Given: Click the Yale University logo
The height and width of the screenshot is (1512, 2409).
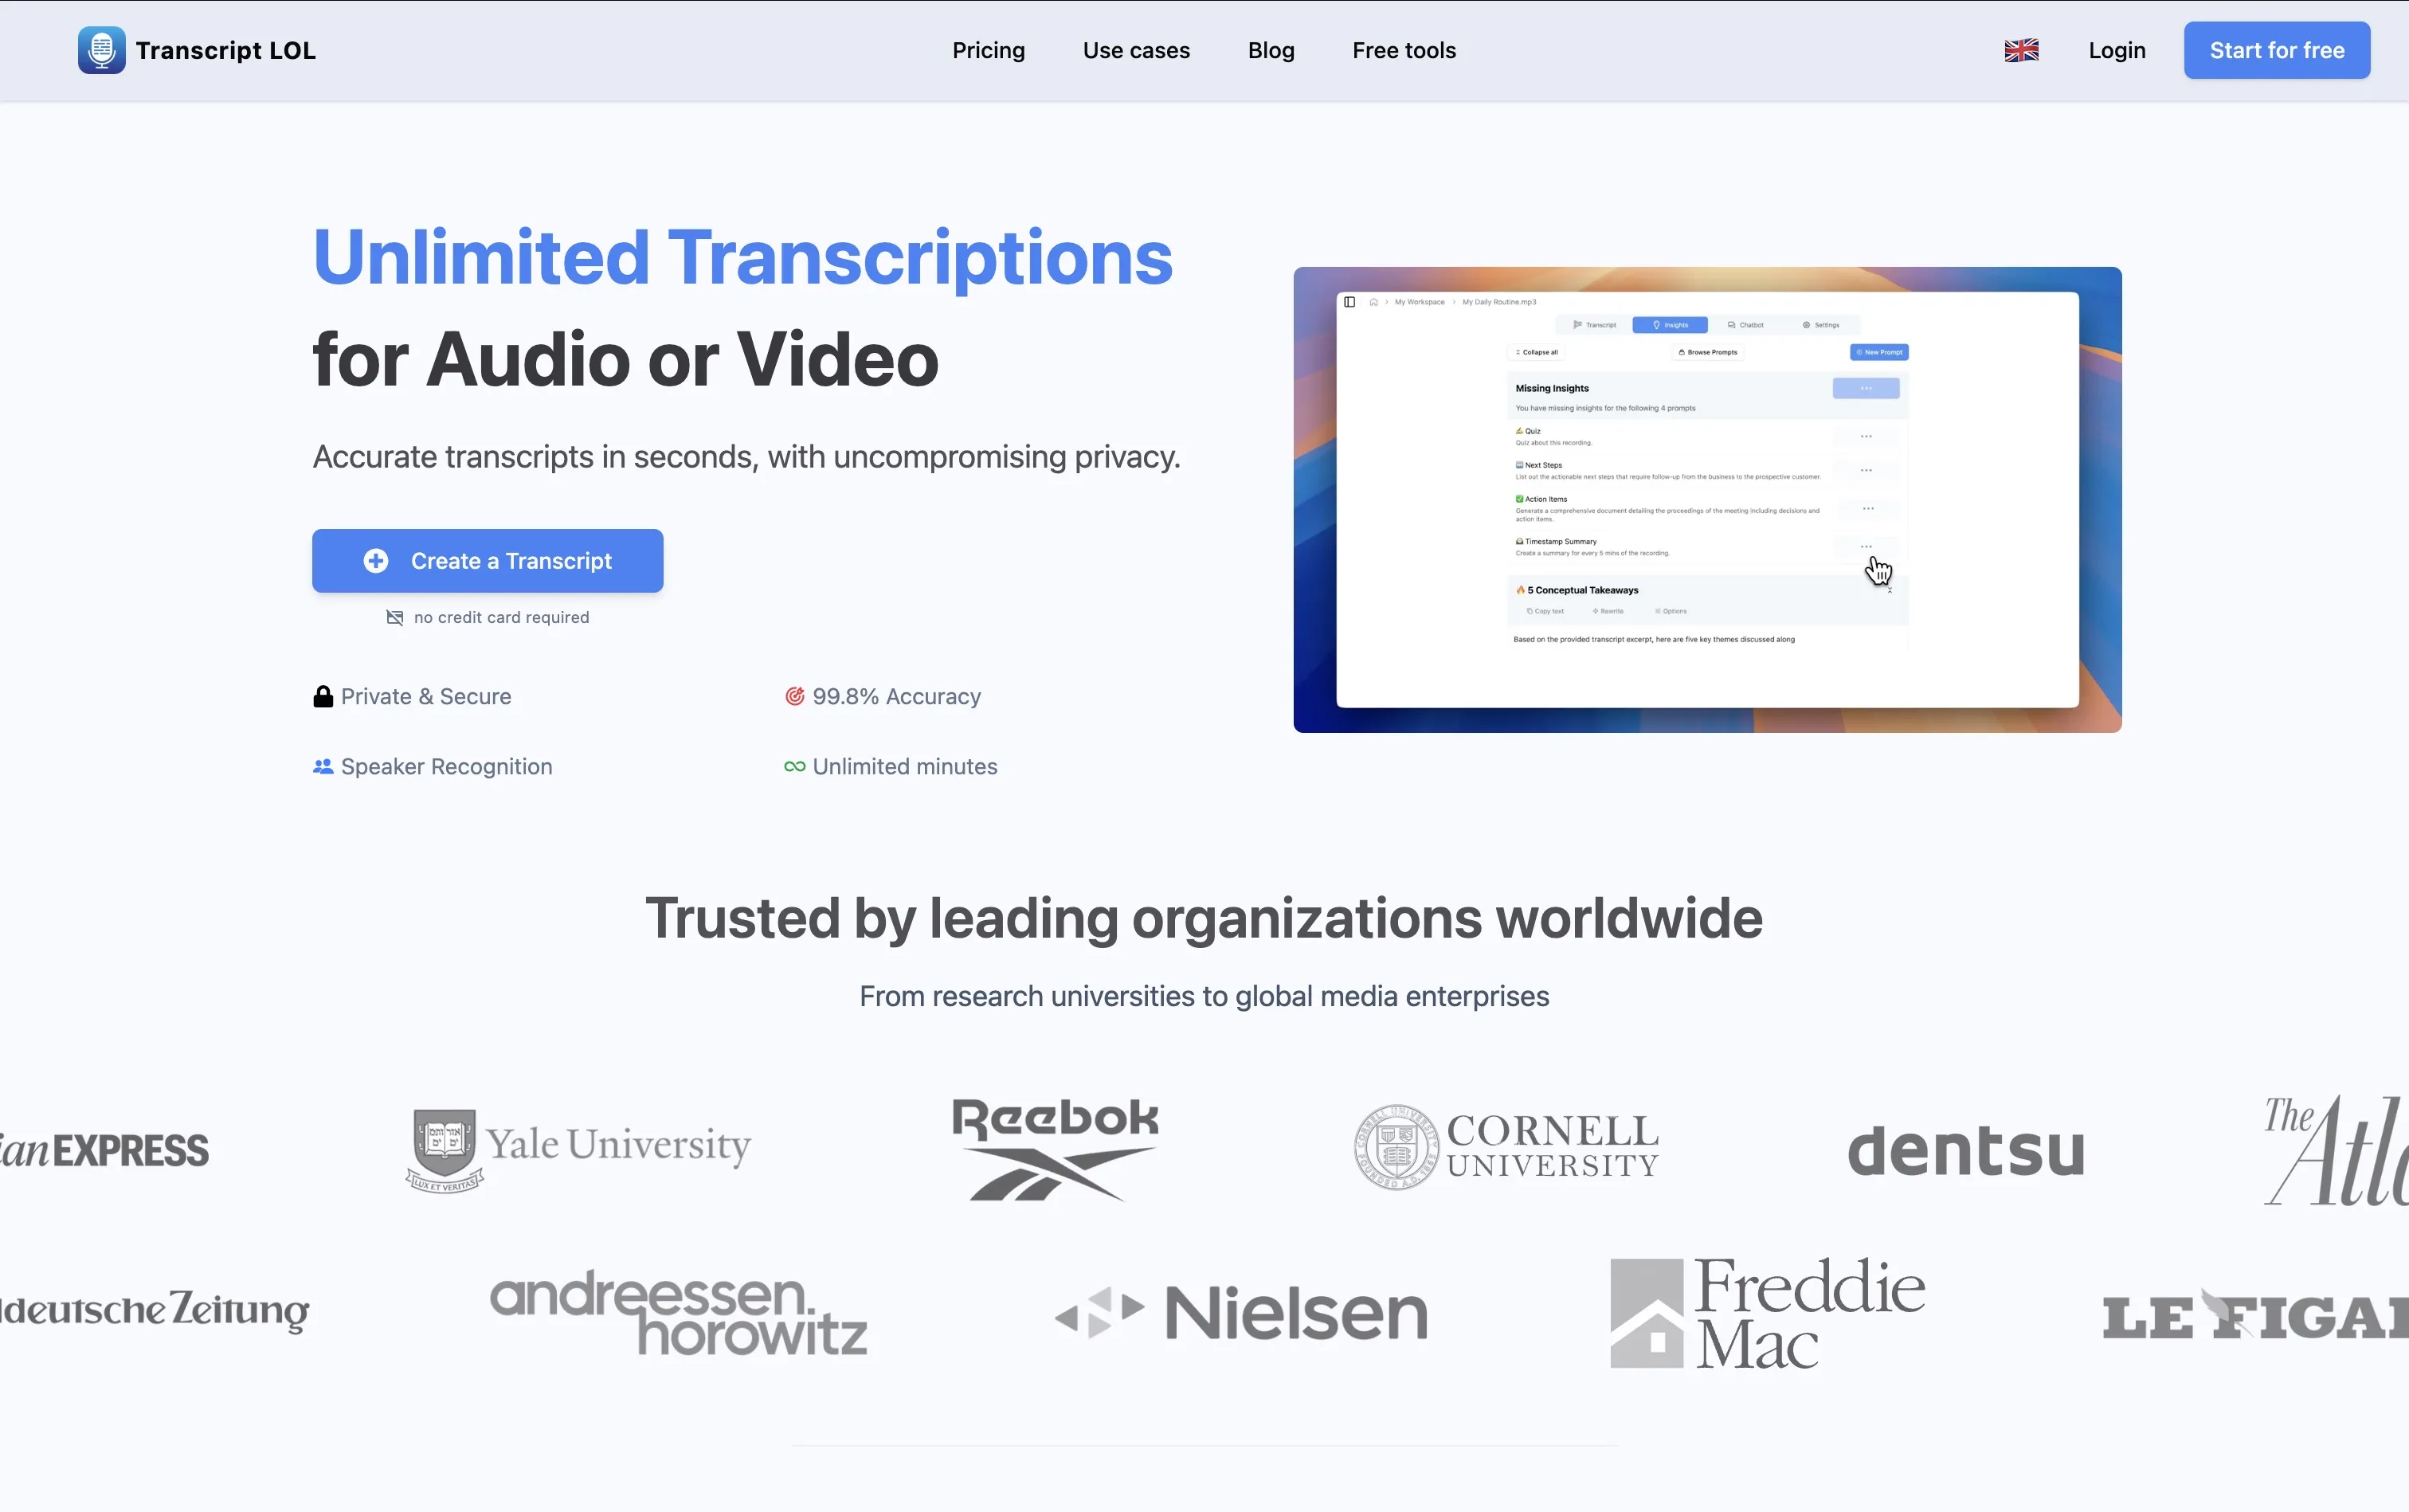Looking at the screenshot, I should pyautogui.click(x=578, y=1149).
